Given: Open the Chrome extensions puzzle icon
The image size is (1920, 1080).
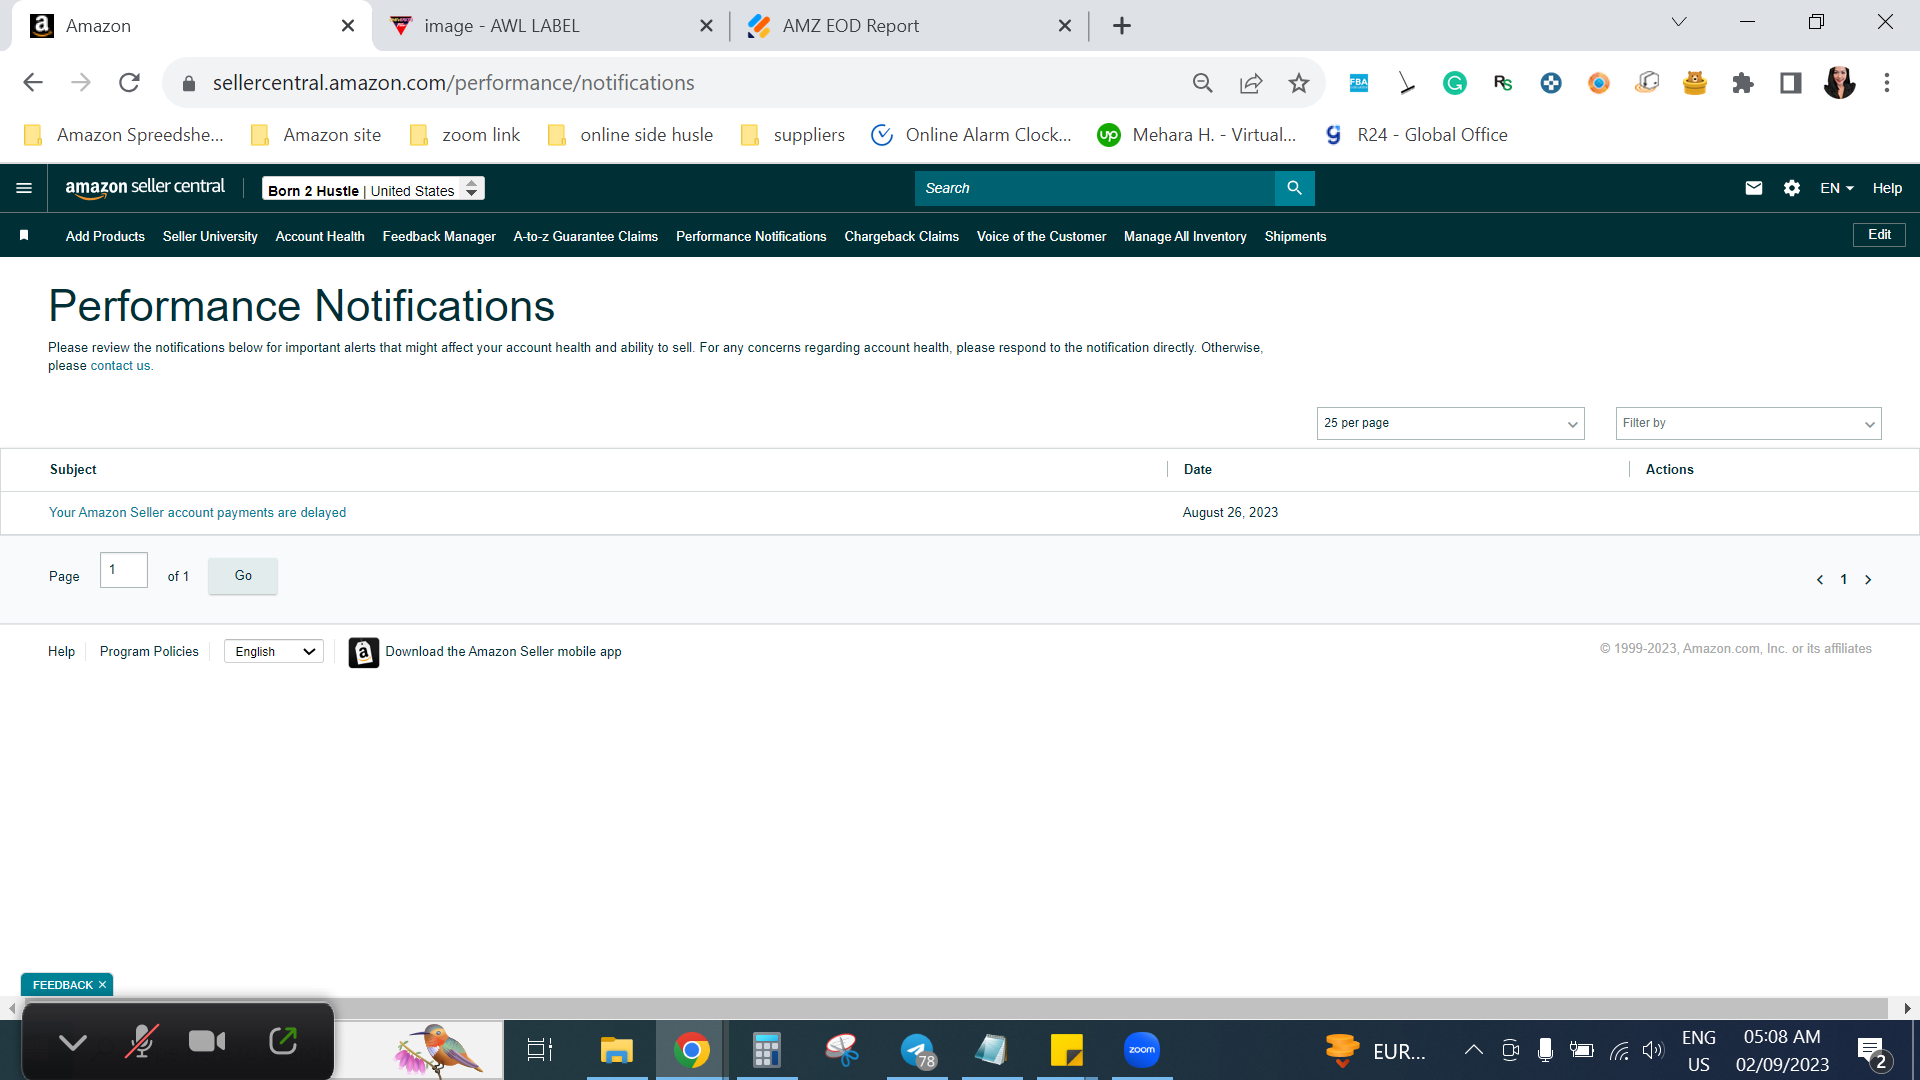Looking at the screenshot, I should tap(1743, 83).
